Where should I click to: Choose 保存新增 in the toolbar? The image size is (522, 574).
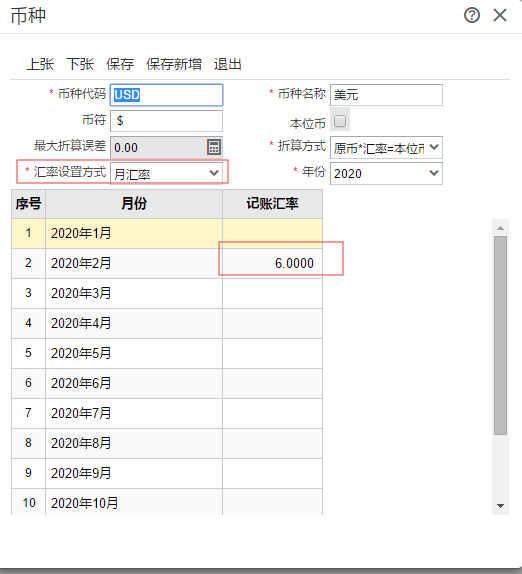[174, 64]
